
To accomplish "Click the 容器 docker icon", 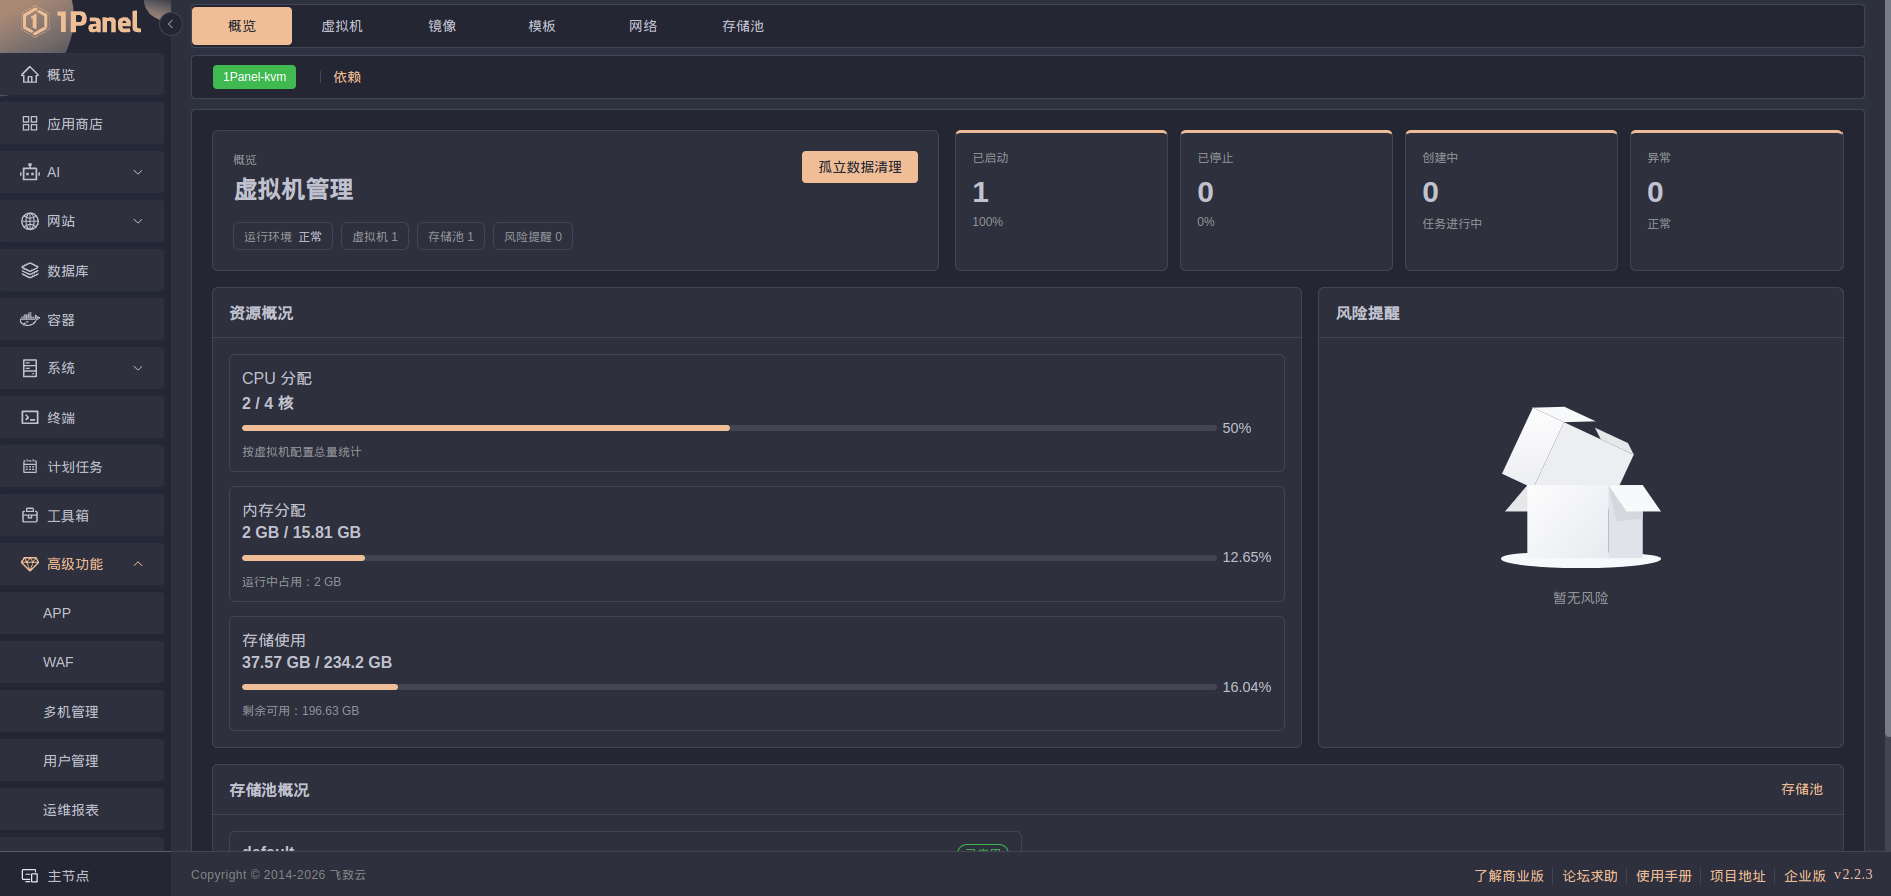I will coord(30,320).
